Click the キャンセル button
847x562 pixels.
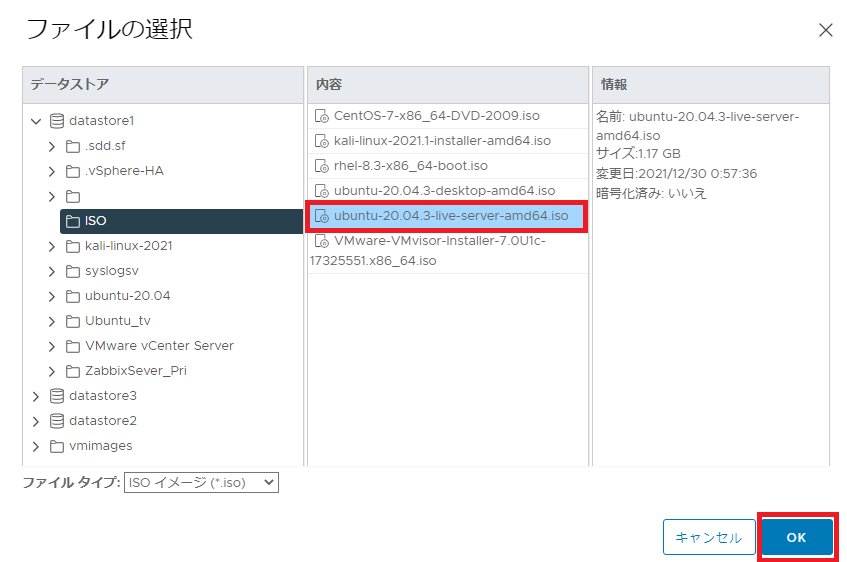[x=709, y=537]
